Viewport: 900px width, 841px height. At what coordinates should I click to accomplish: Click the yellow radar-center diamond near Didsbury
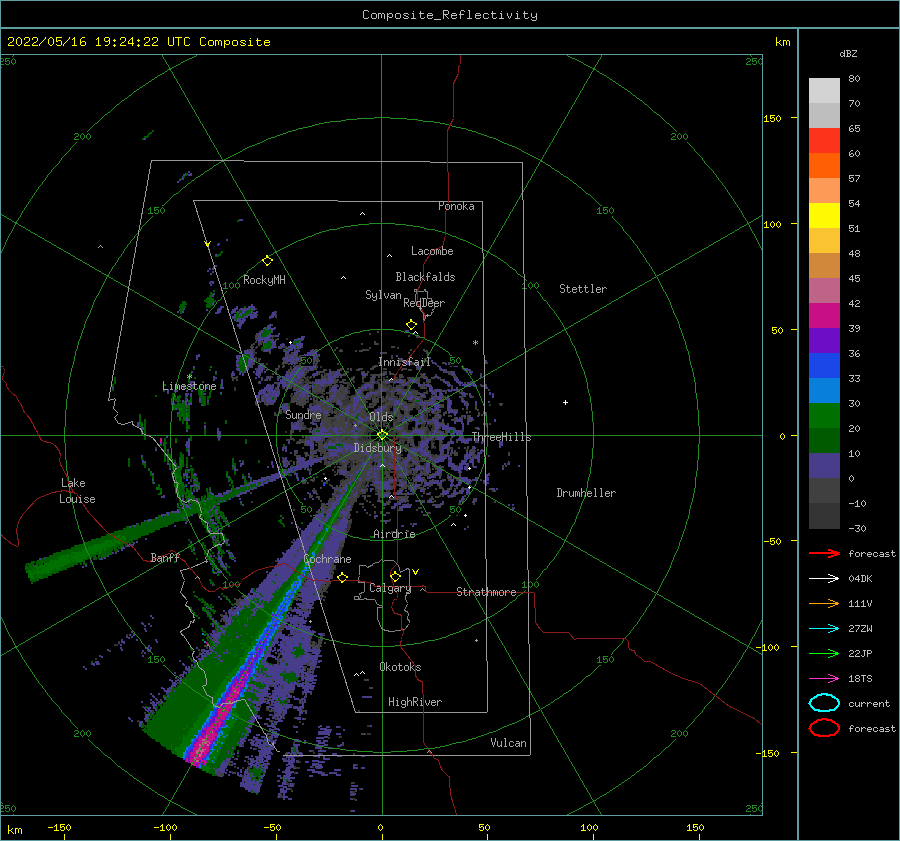click(x=382, y=435)
